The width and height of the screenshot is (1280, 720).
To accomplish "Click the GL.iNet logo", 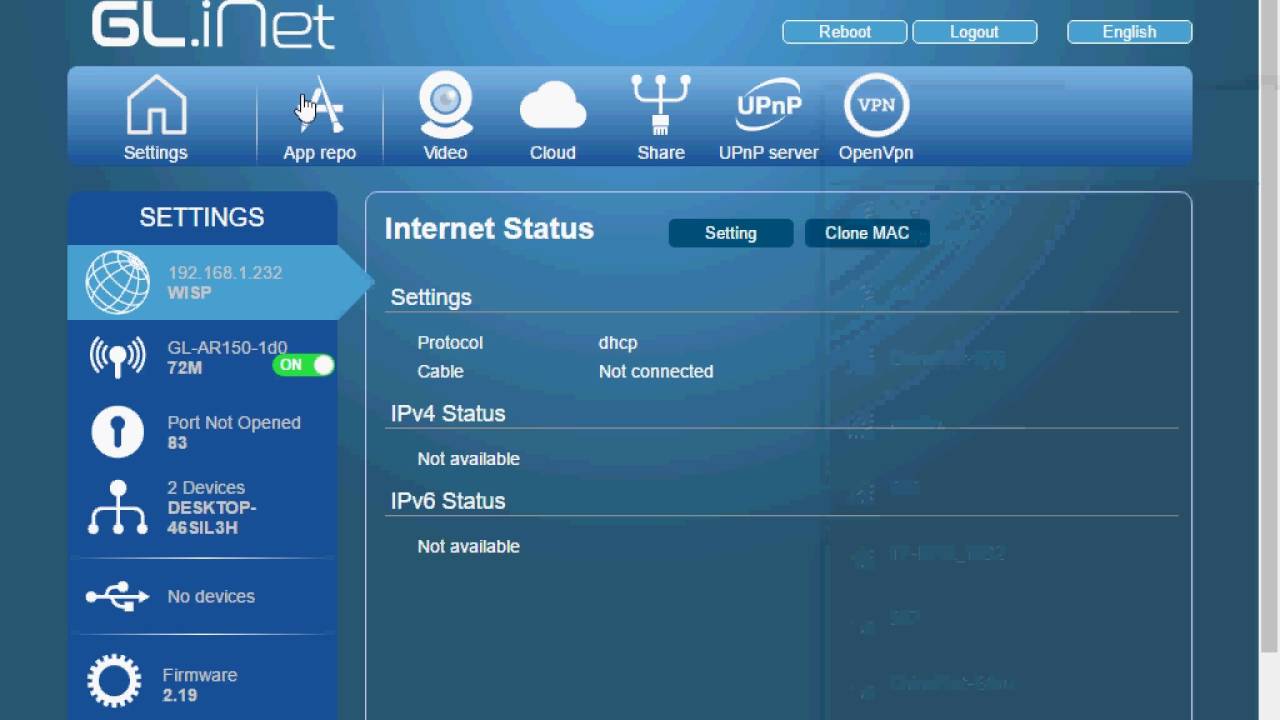I will 213,25.
